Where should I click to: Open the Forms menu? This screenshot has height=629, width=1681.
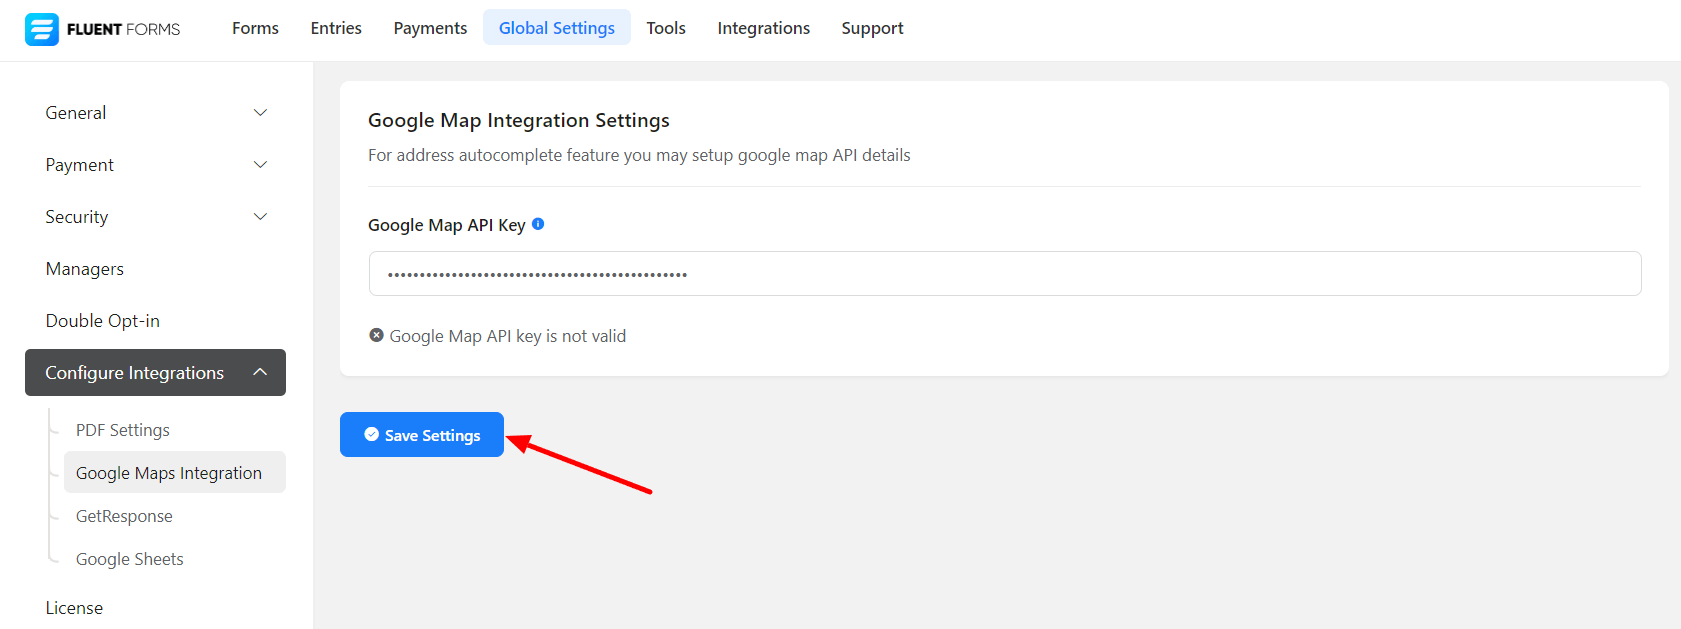(x=255, y=28)
